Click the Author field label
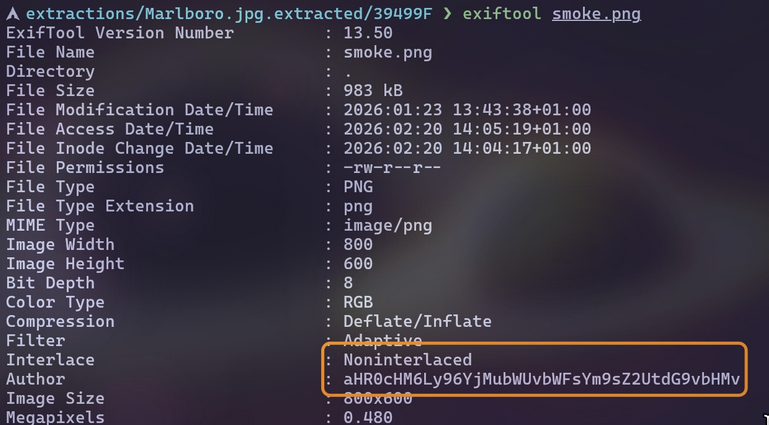Viewport: 769px width, 425px height. coord(35,379)
